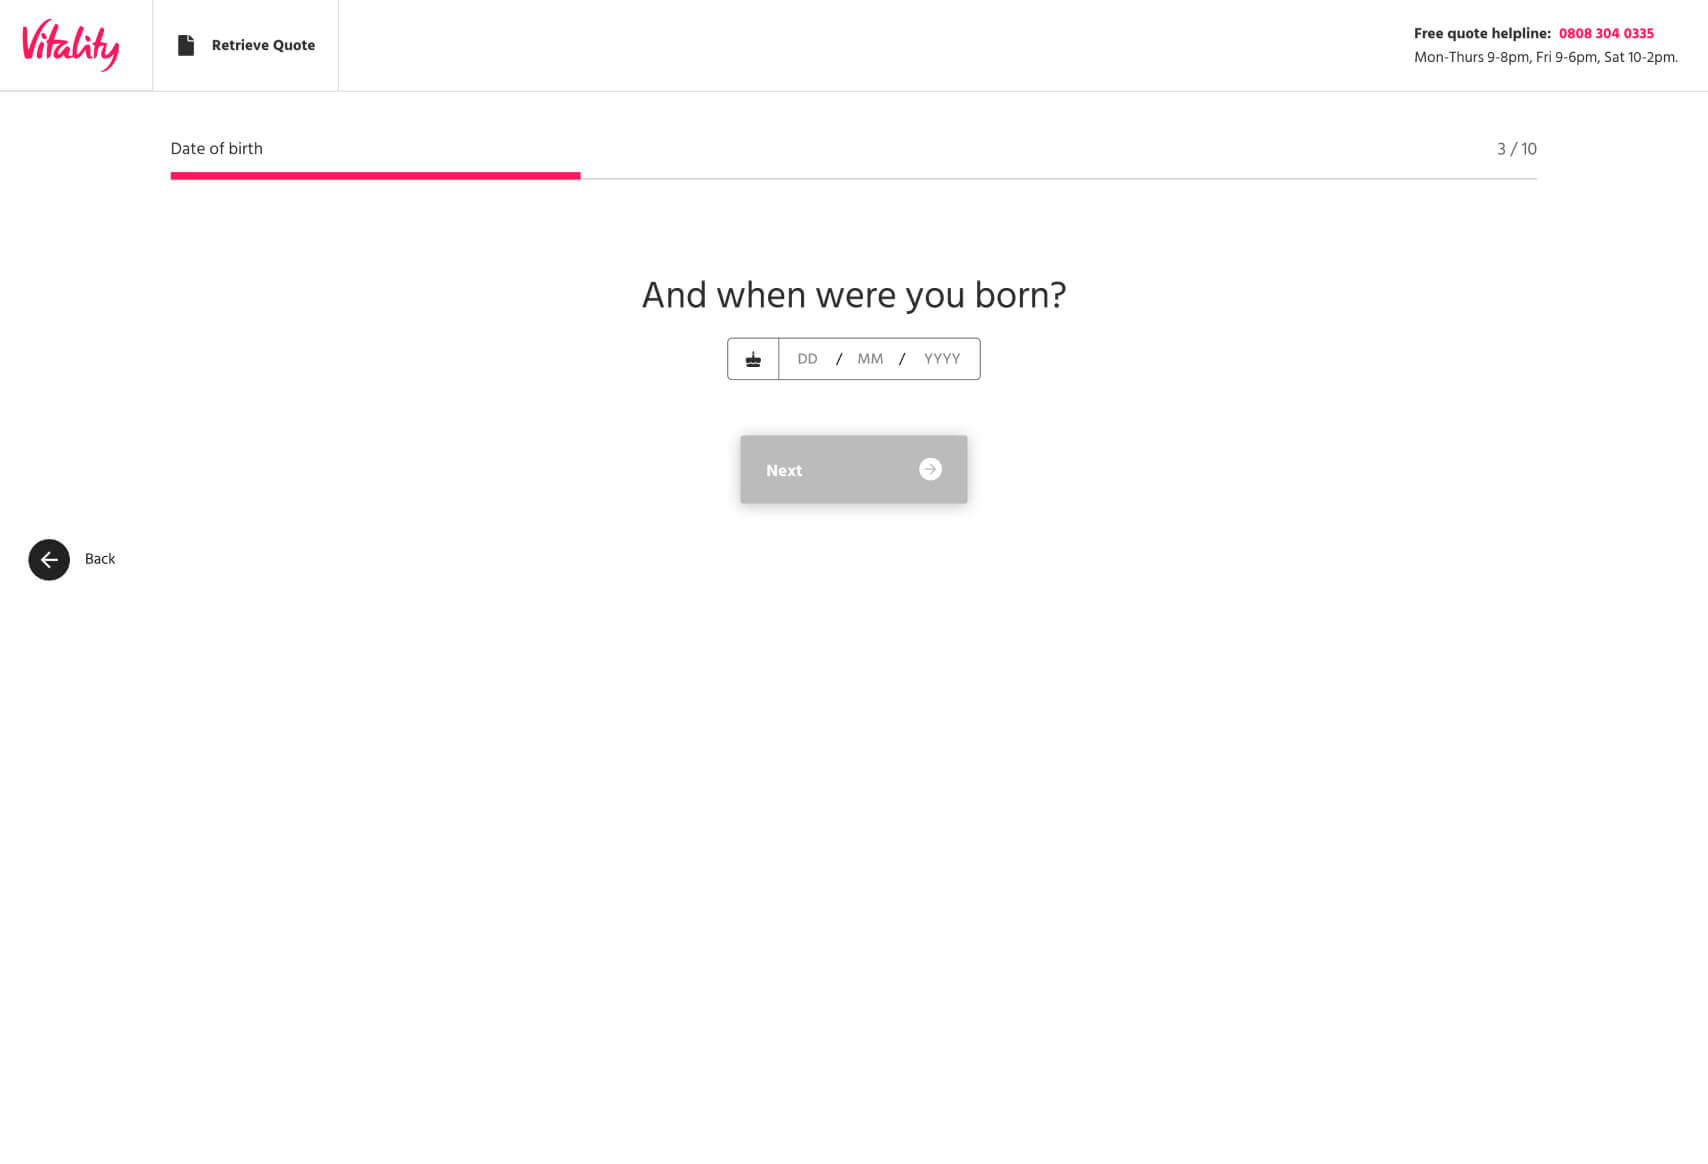The height and width of the screenshot is (1164, 1708).
Task: Click the Vitality logo
Action: (x=70, y=45)
